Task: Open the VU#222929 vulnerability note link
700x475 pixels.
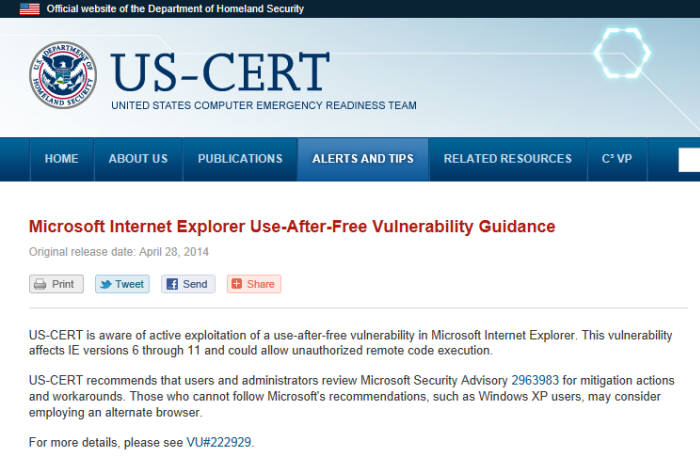Action: click(x=219, y=442)
